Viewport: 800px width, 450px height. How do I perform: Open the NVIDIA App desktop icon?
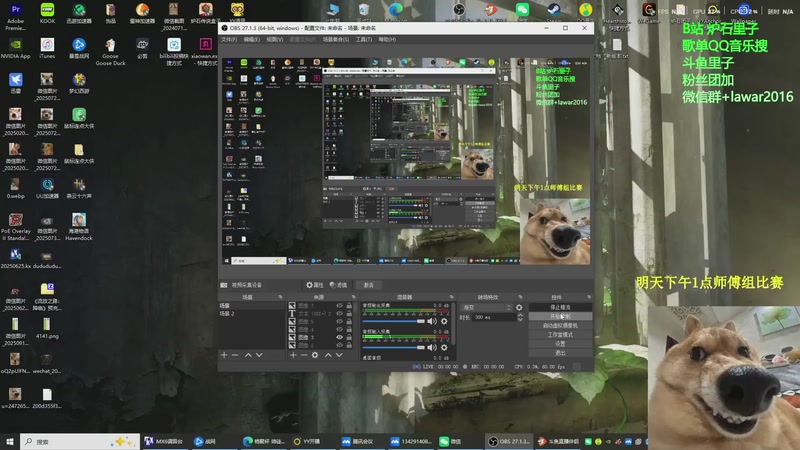pos(16,48)
